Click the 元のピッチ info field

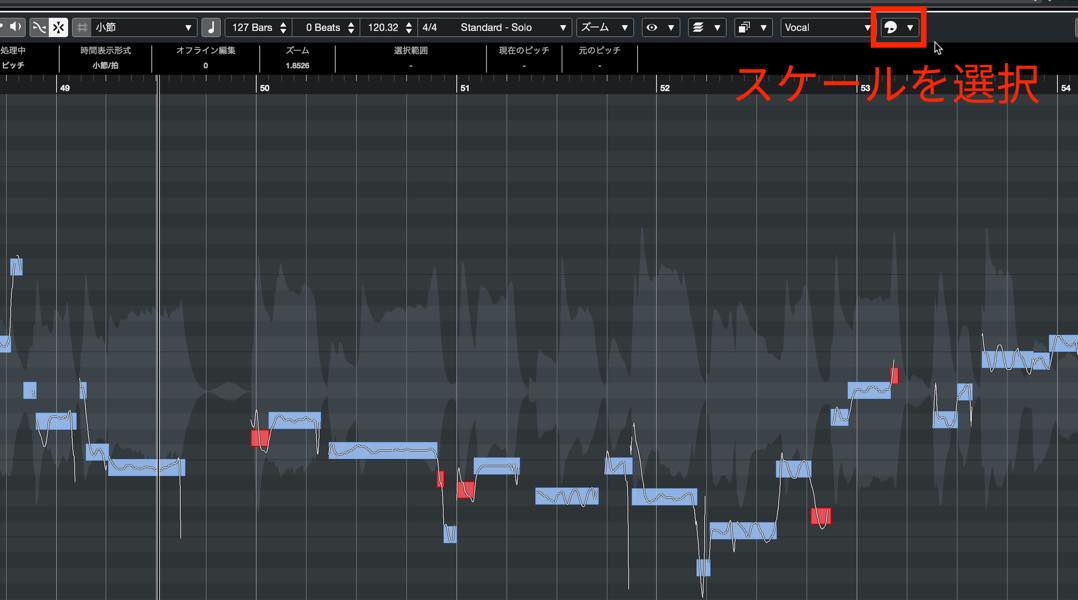pyautogui.click(x=600, y=60)
